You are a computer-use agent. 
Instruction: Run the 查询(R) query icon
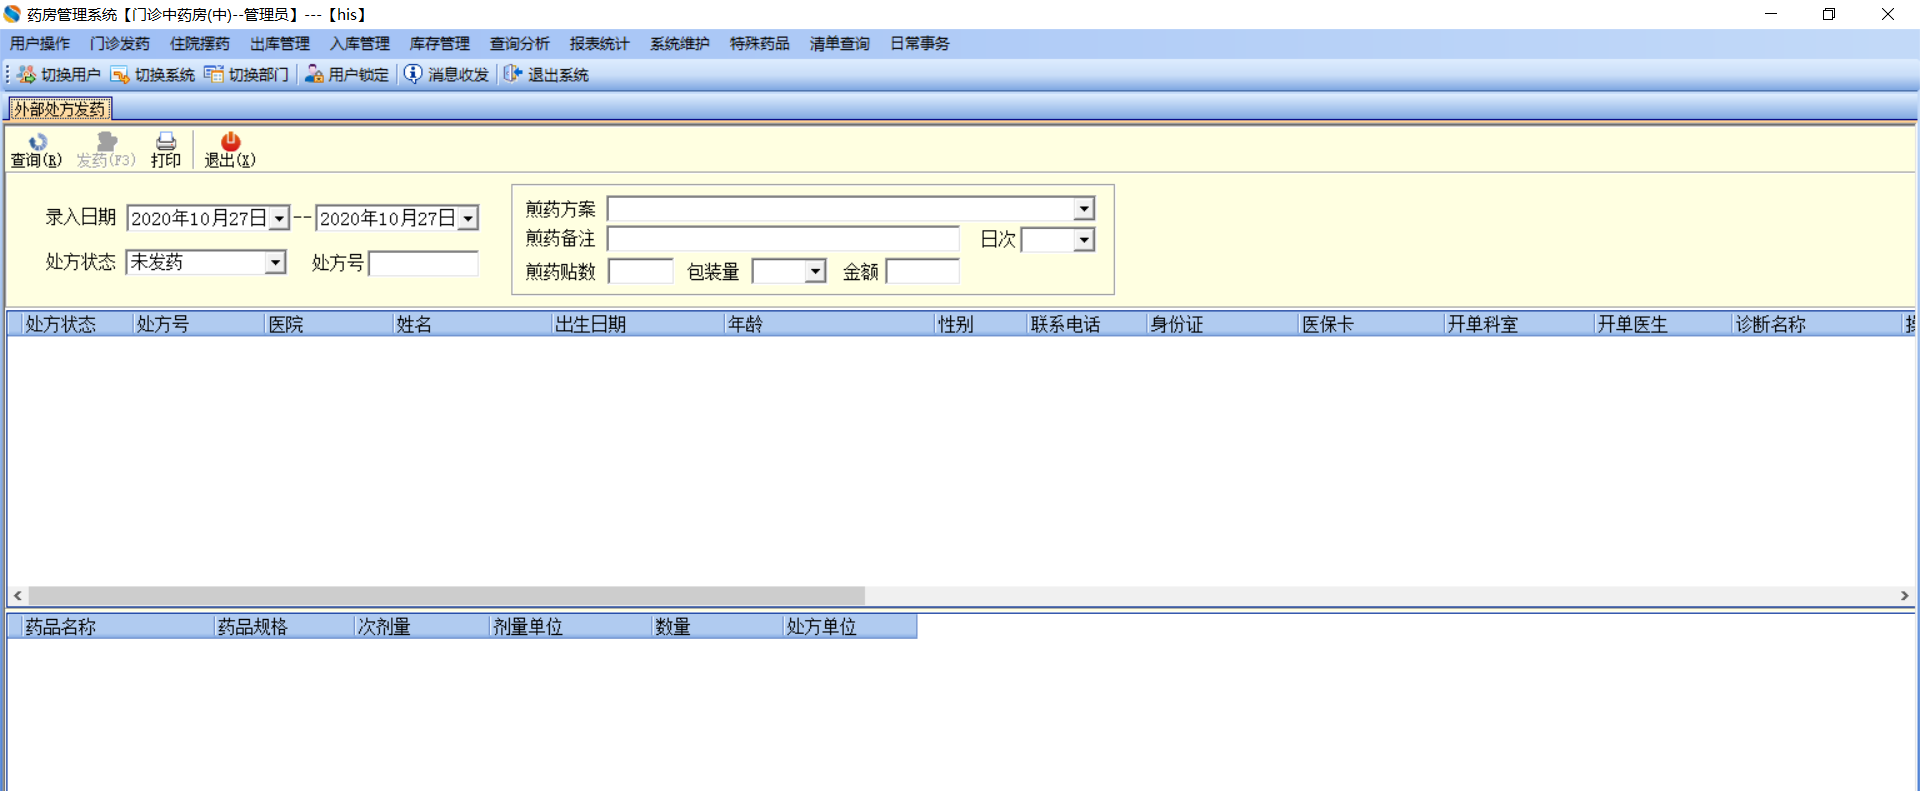37,142
